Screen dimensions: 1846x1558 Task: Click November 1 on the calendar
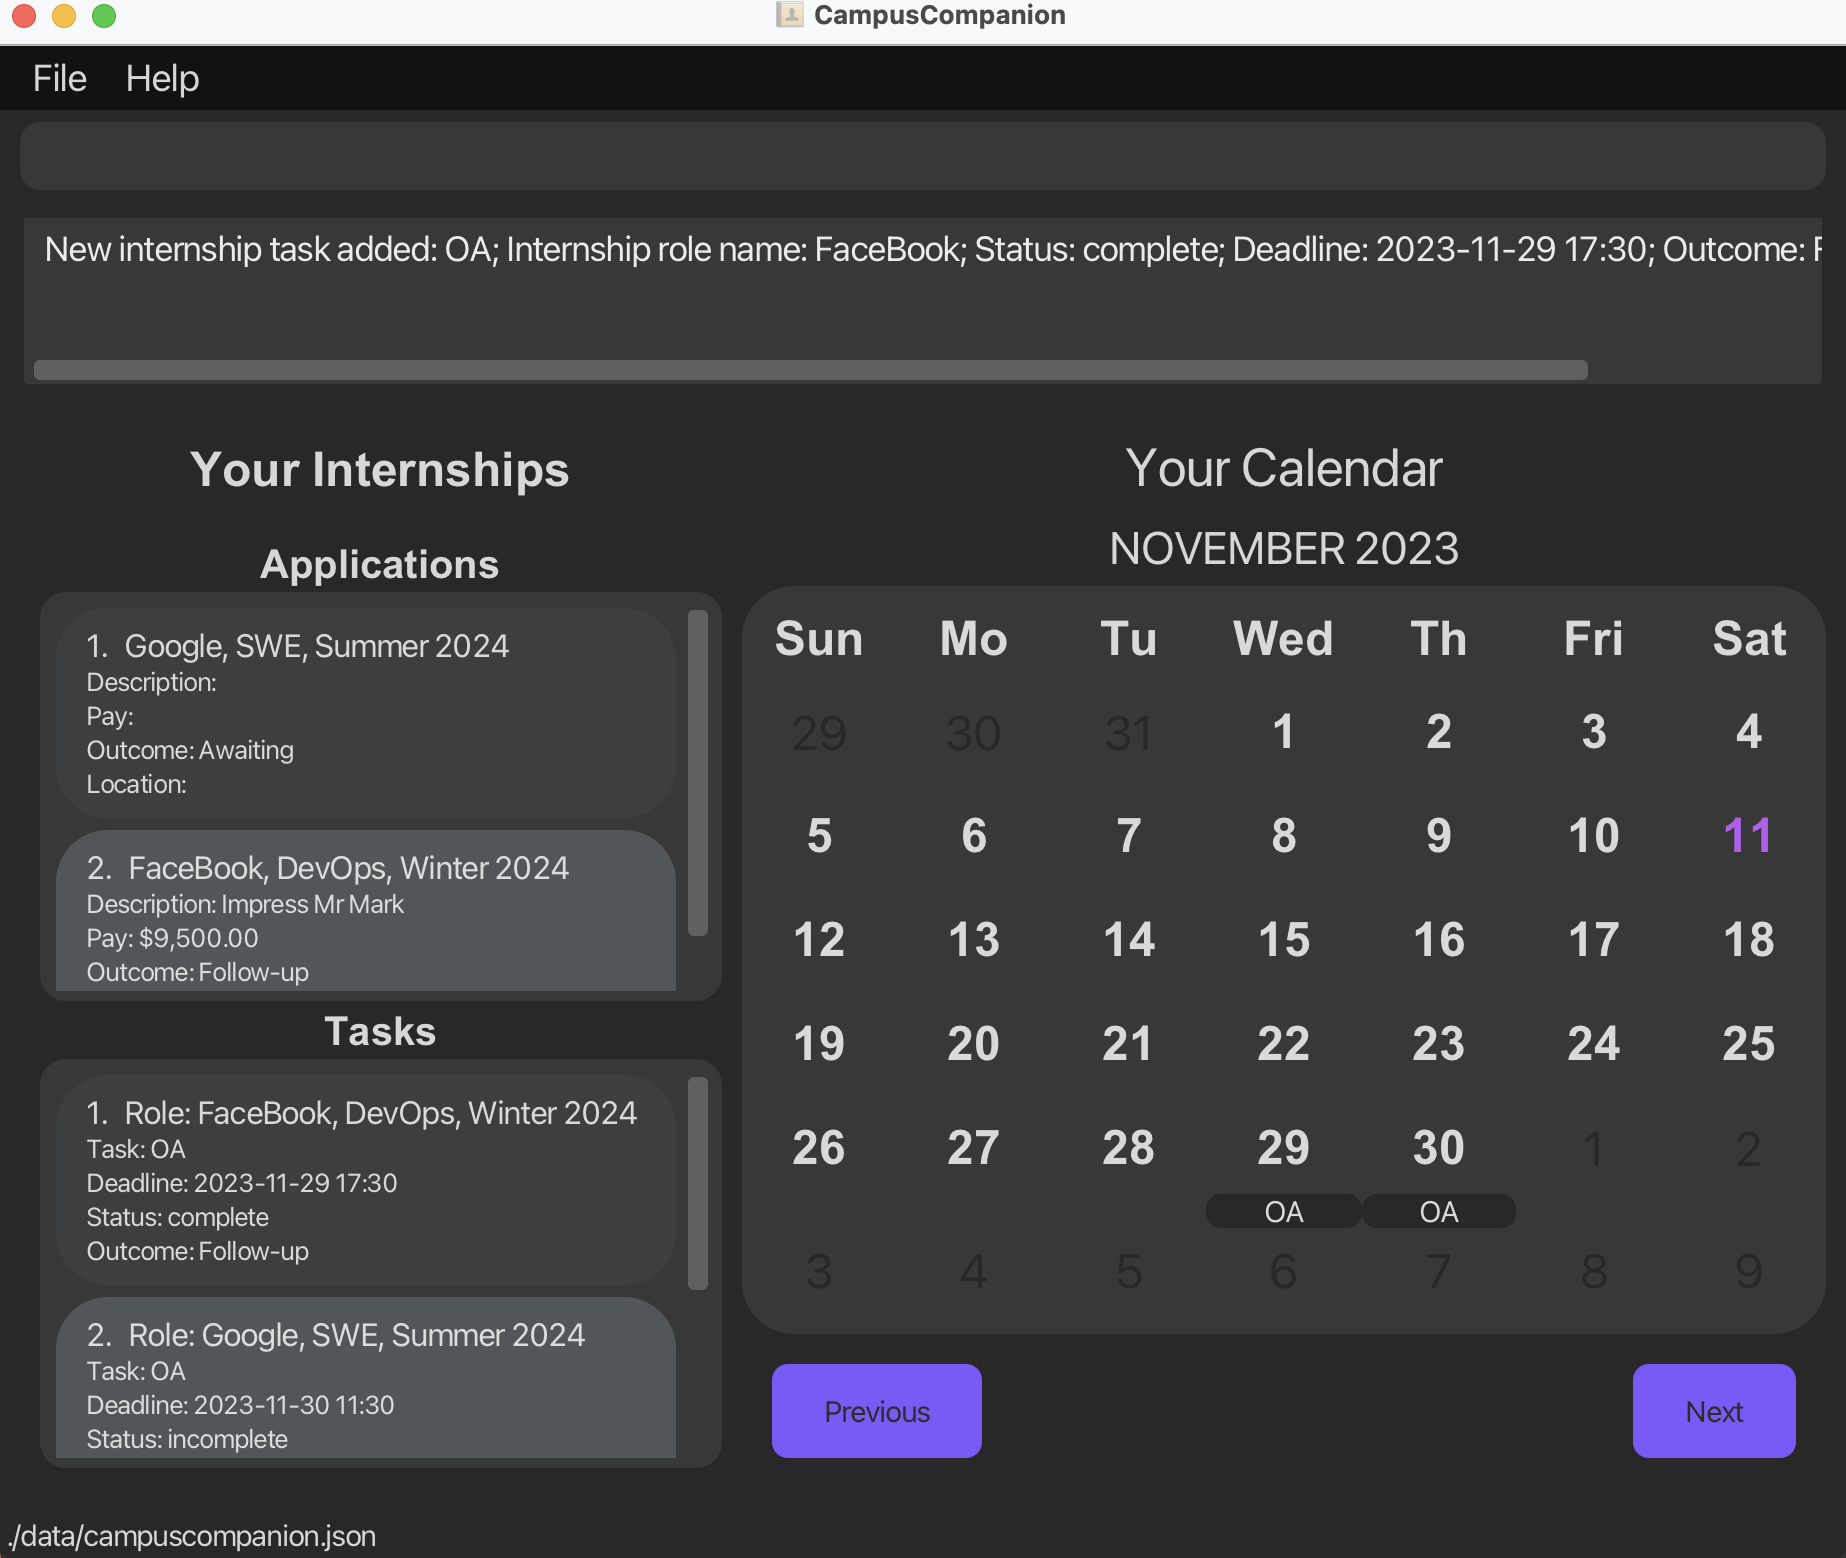click(1283, 731)
